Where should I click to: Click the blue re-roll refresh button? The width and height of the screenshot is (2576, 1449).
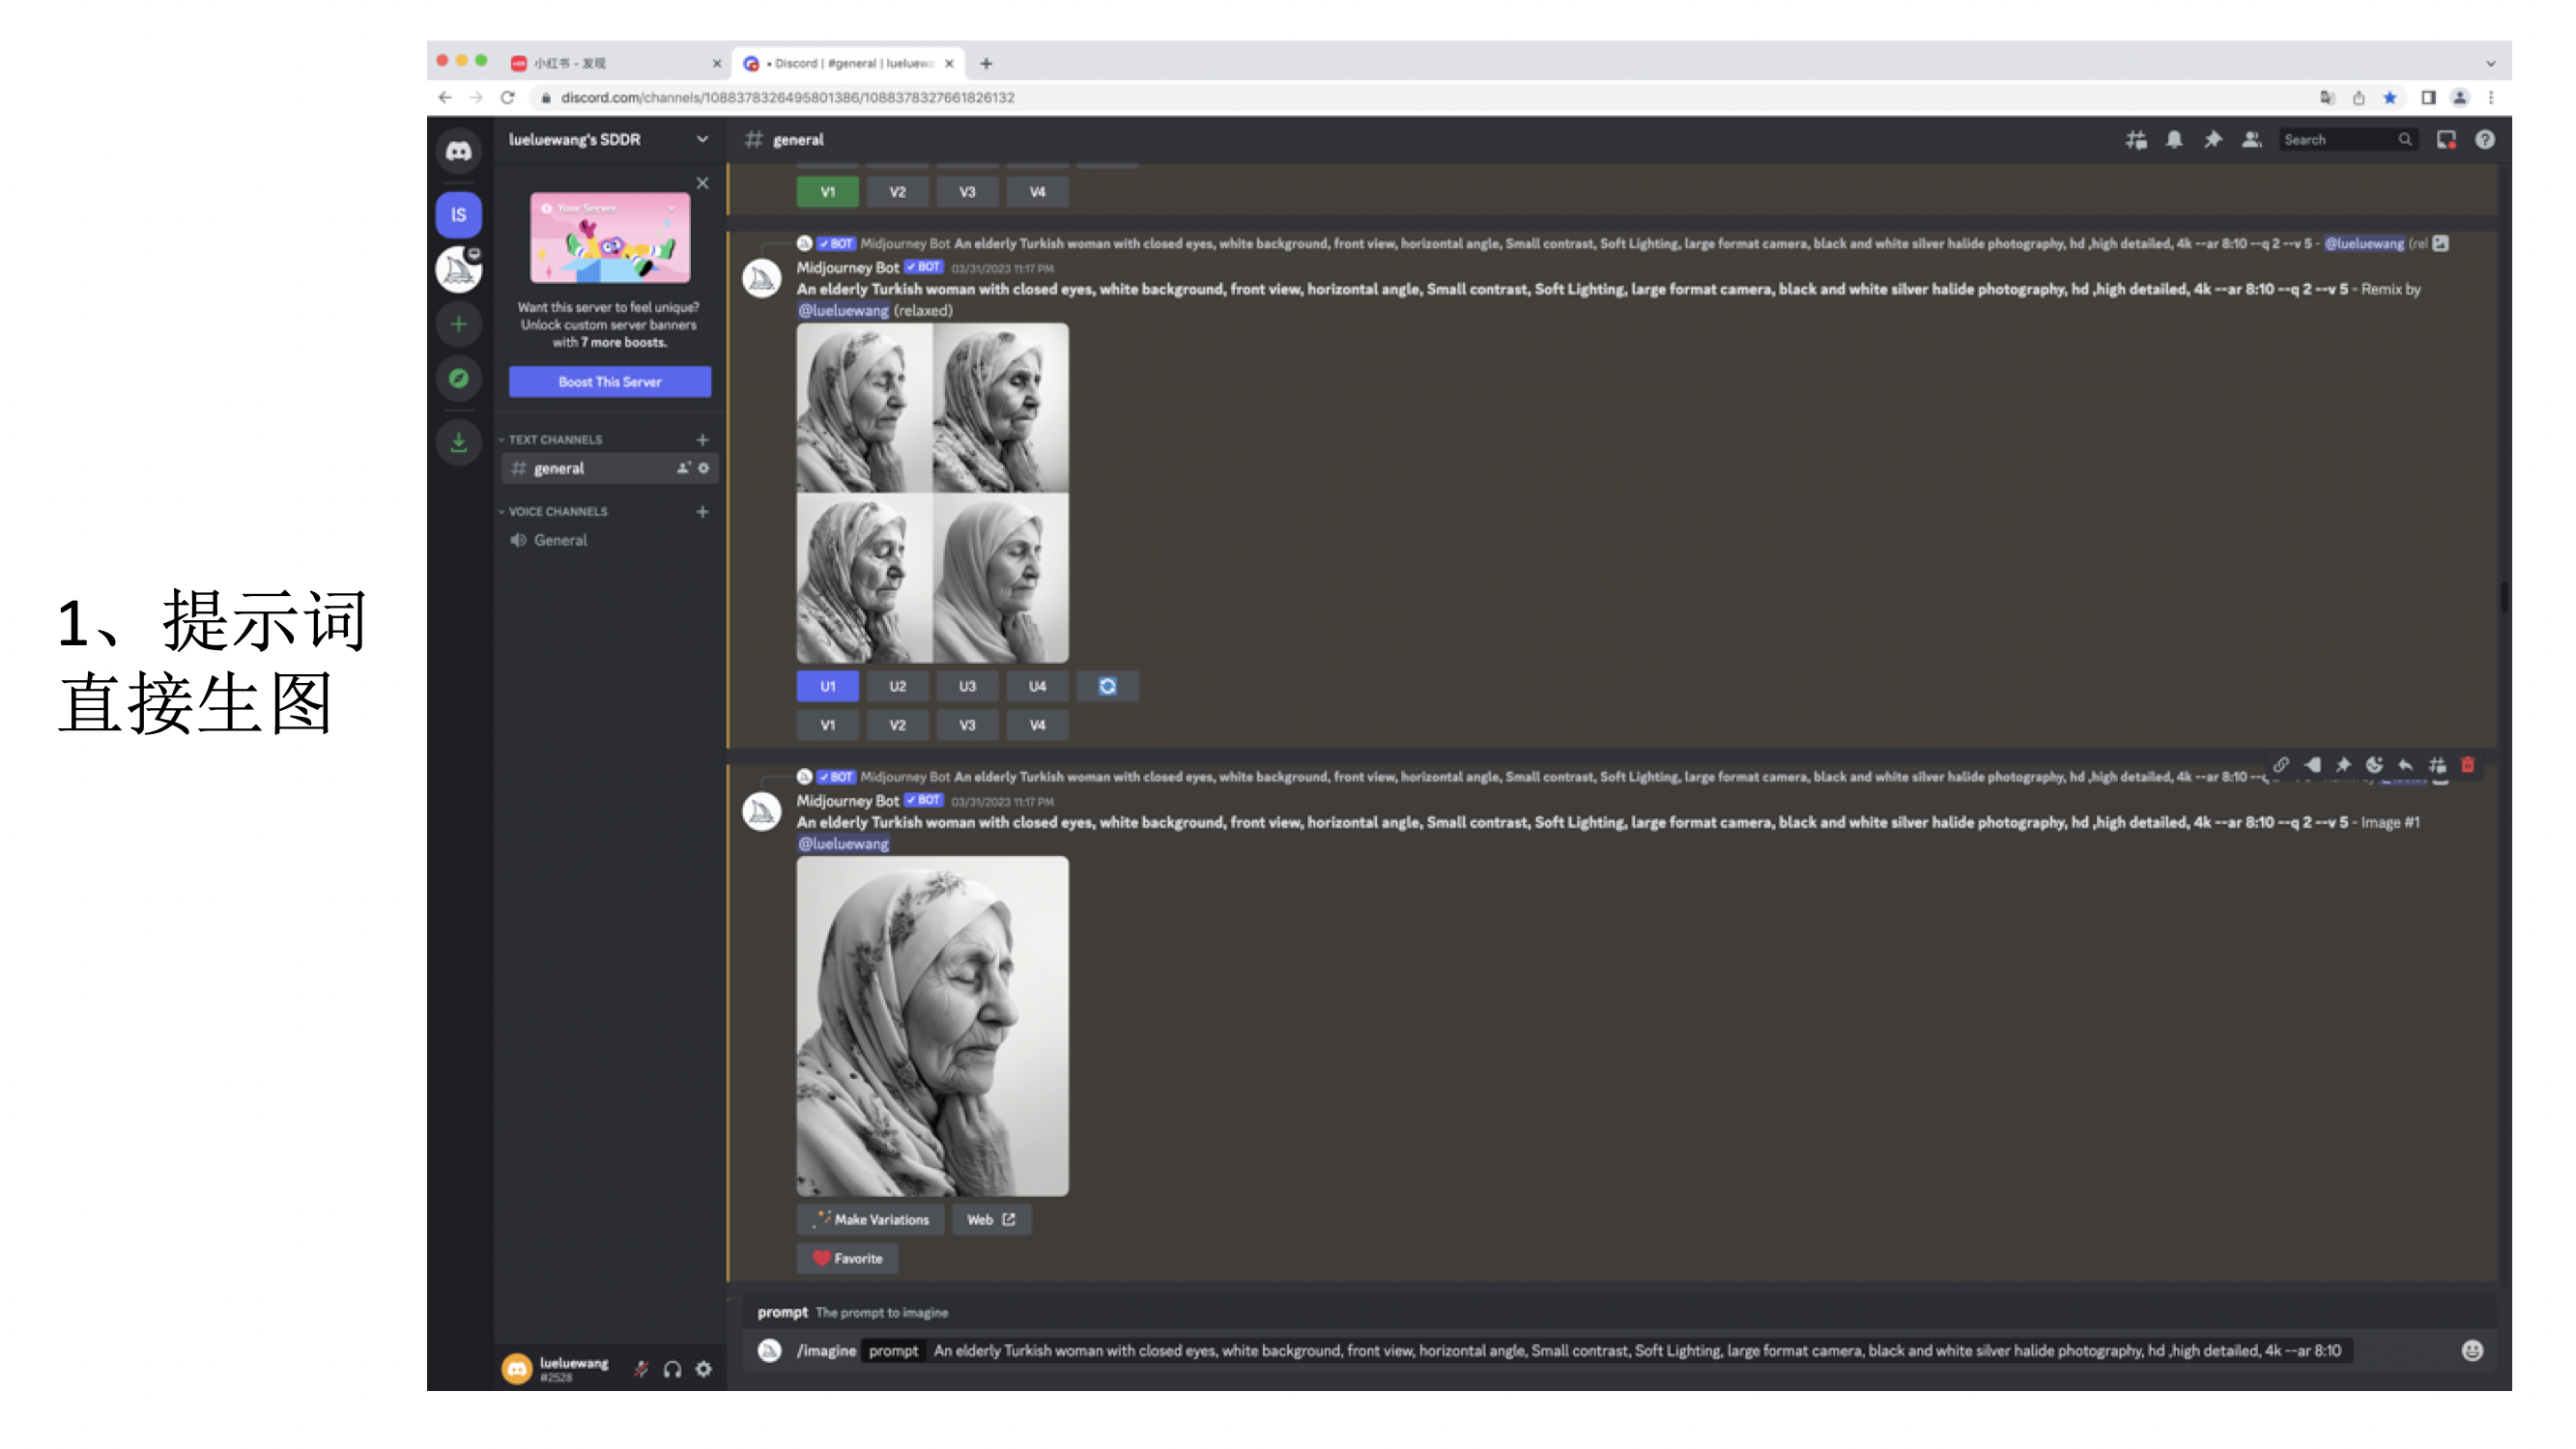click(1107, 686)
